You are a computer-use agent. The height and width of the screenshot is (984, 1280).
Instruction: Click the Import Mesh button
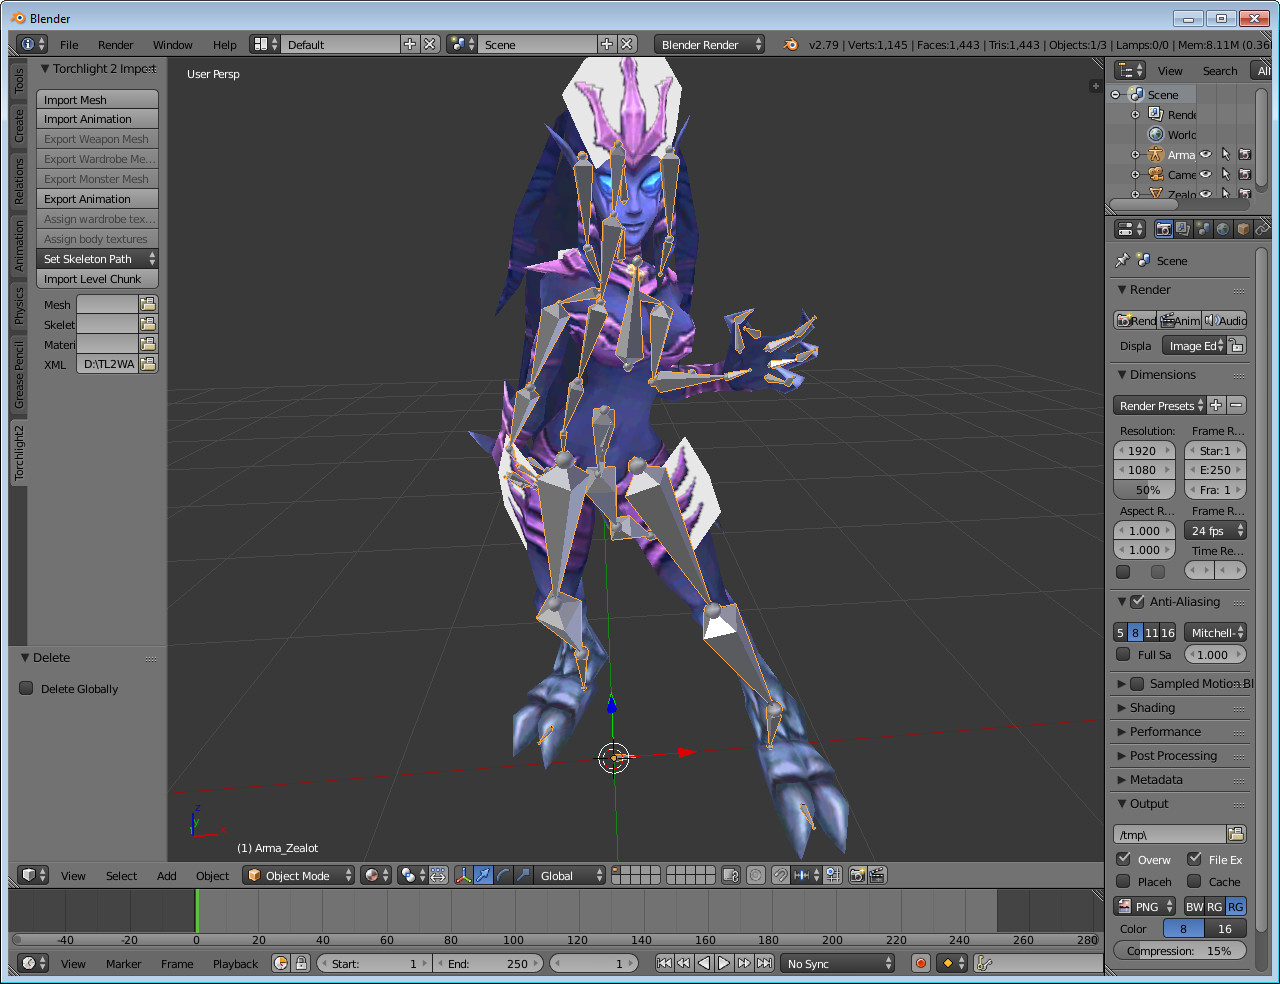click(x=97, y=99)
